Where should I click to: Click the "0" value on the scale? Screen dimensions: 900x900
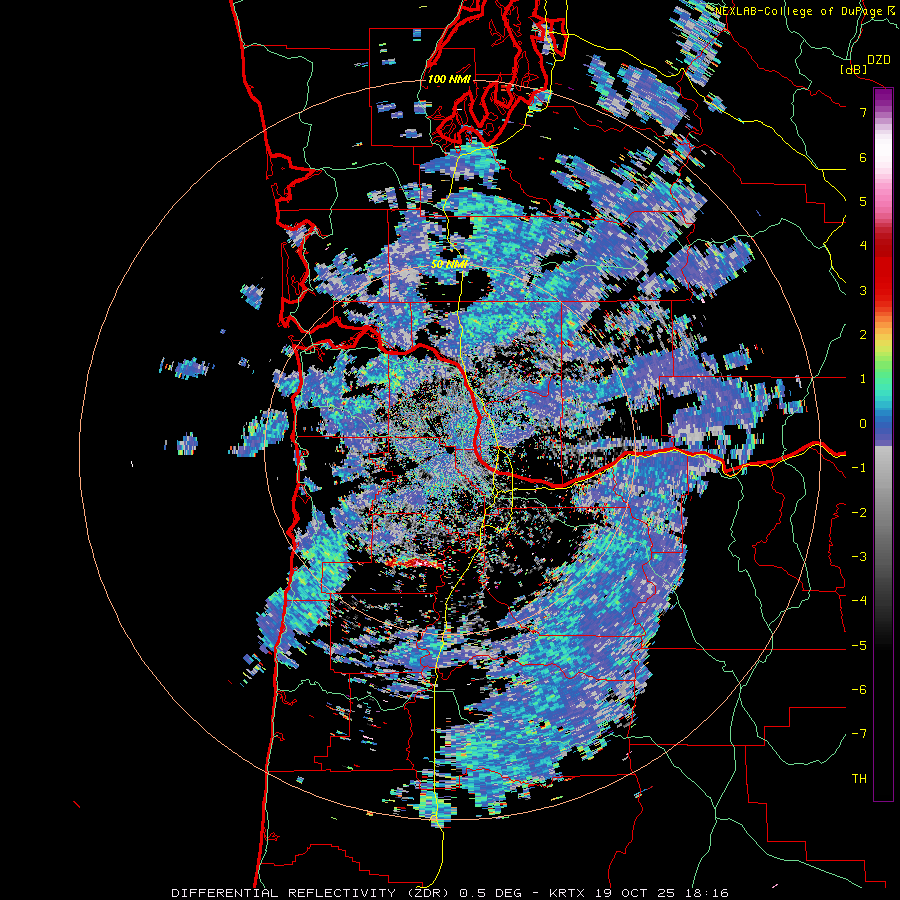pyautogui.click(x=863, y=424)
